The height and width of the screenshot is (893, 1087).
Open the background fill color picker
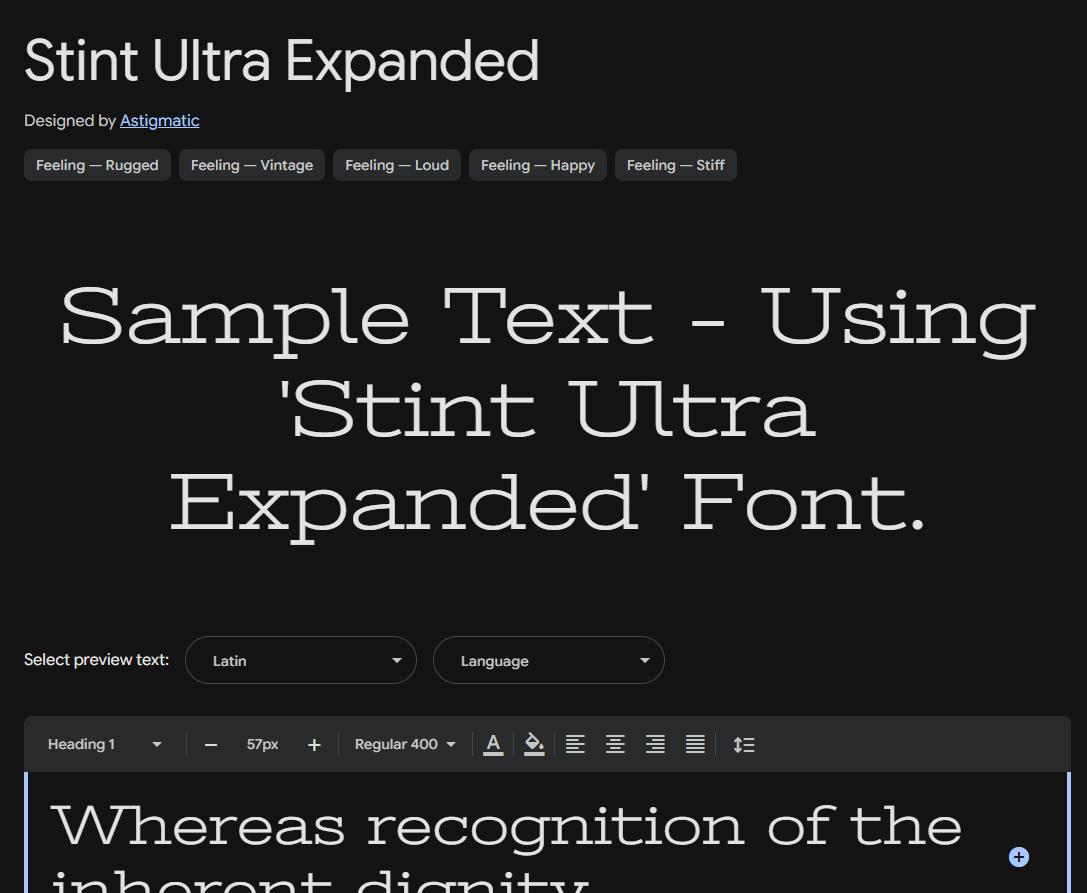click(534, 745)
